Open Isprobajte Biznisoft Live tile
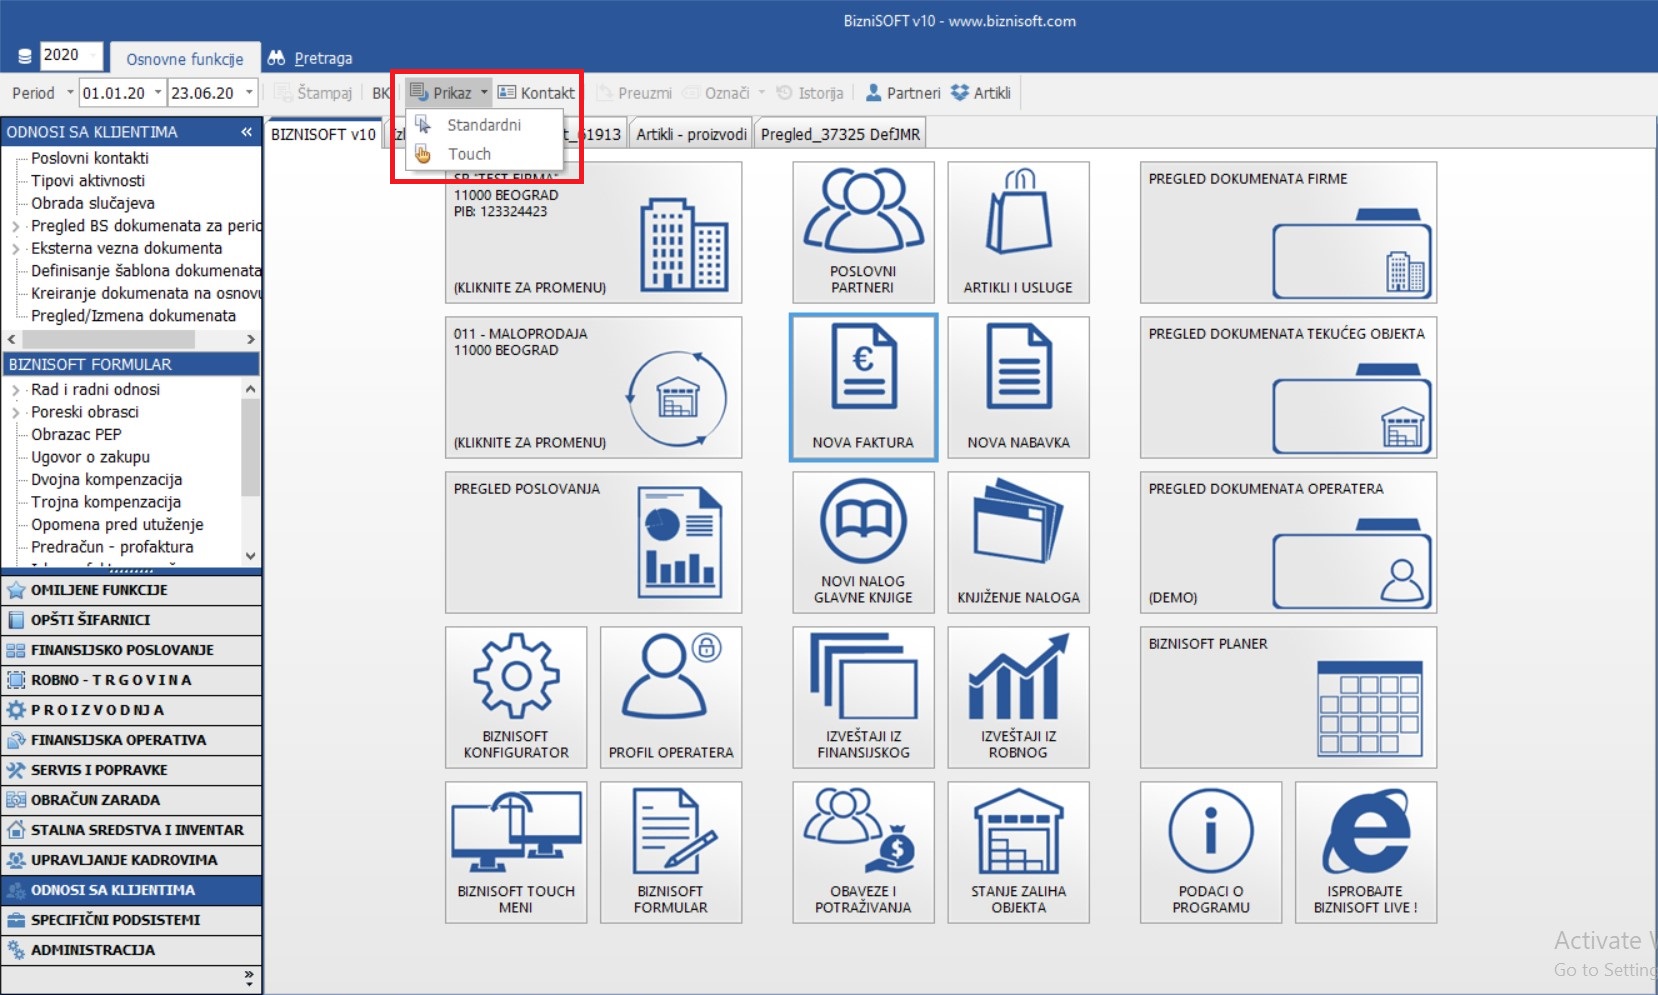This screenshot has height=995, width=1658. pos(1366,852)
